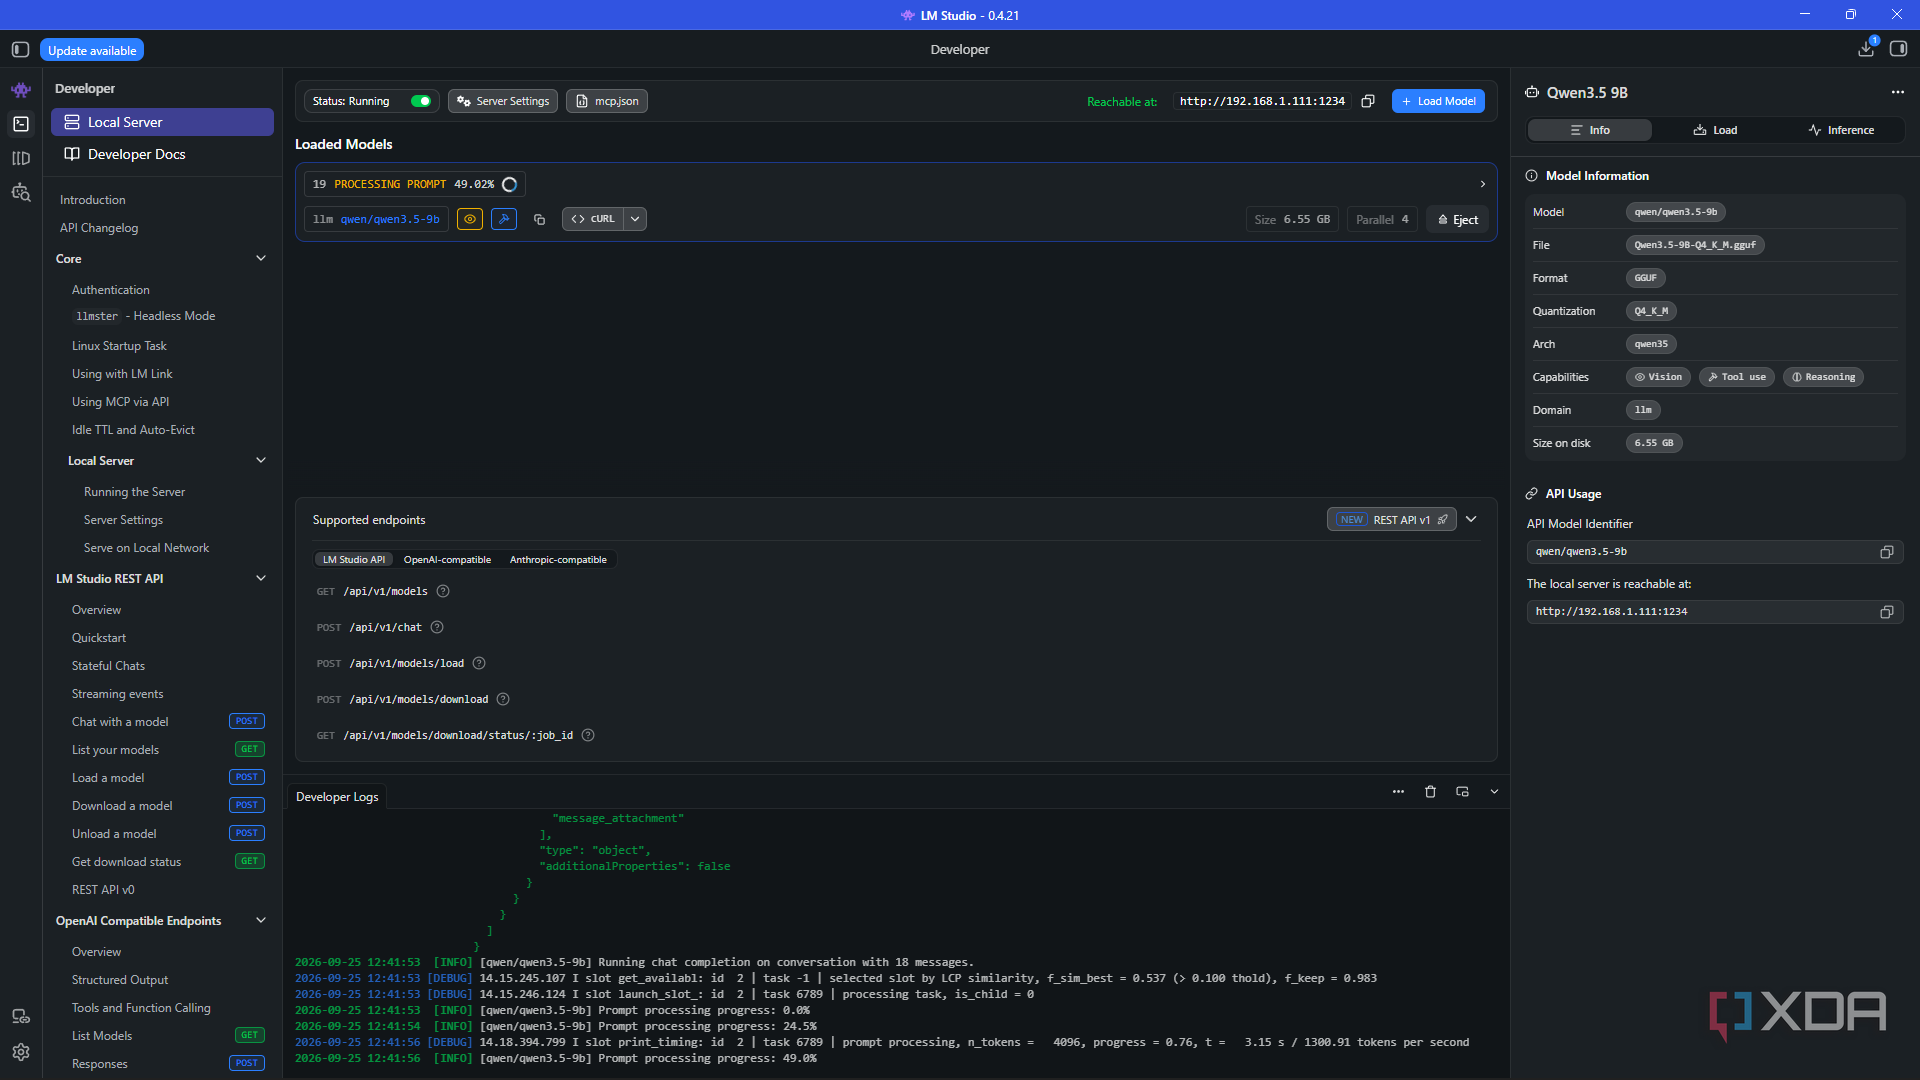
Task: Click the tool use hammer badge on model
Action: click(504, 219)
